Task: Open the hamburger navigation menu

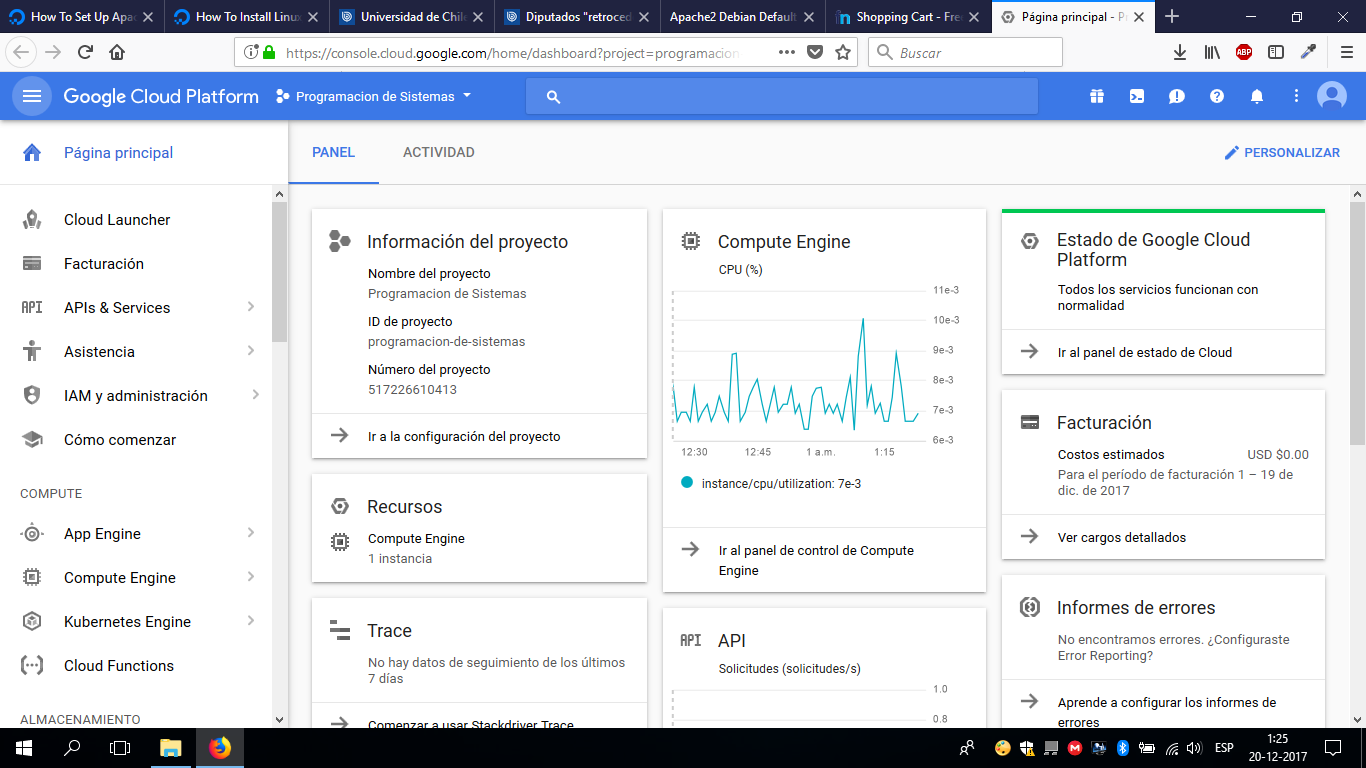Action: 32,96
